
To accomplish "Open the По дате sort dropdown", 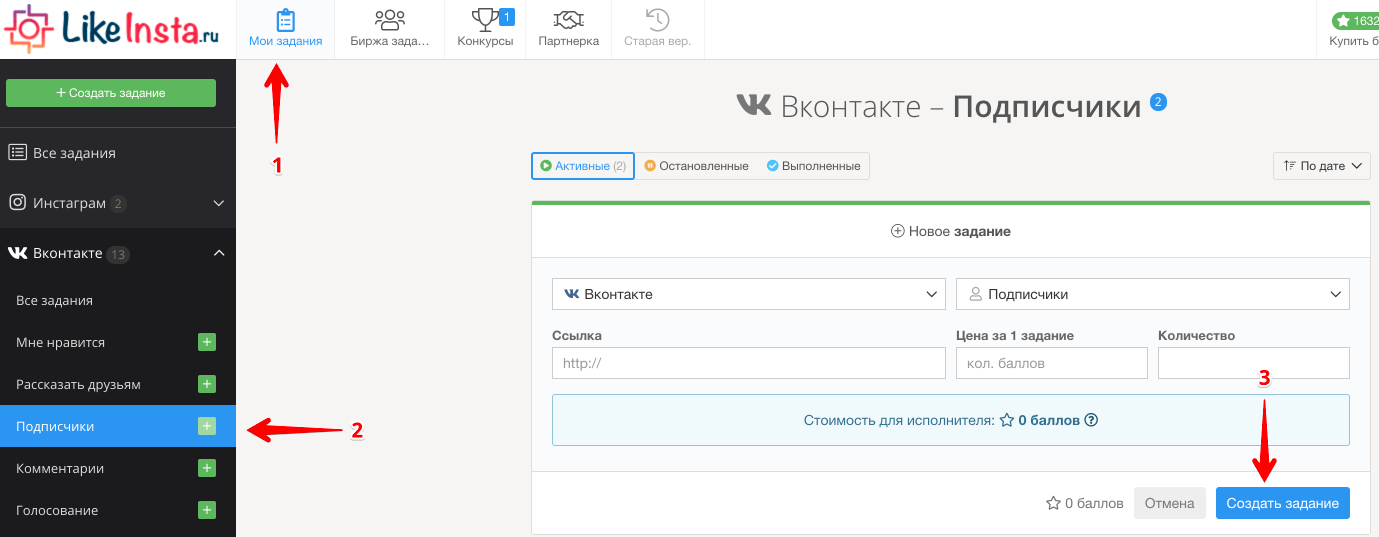I will (x=1321, y=166).
